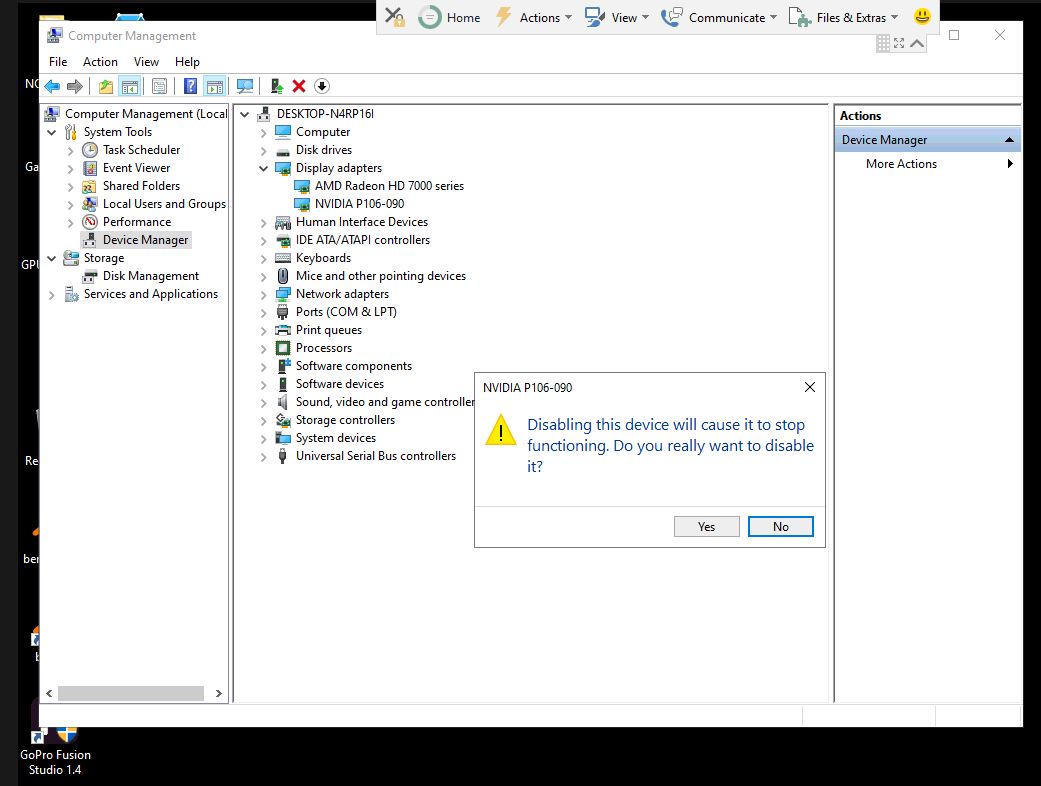Open the remote toolbar View dropdown

coord(617,17)
